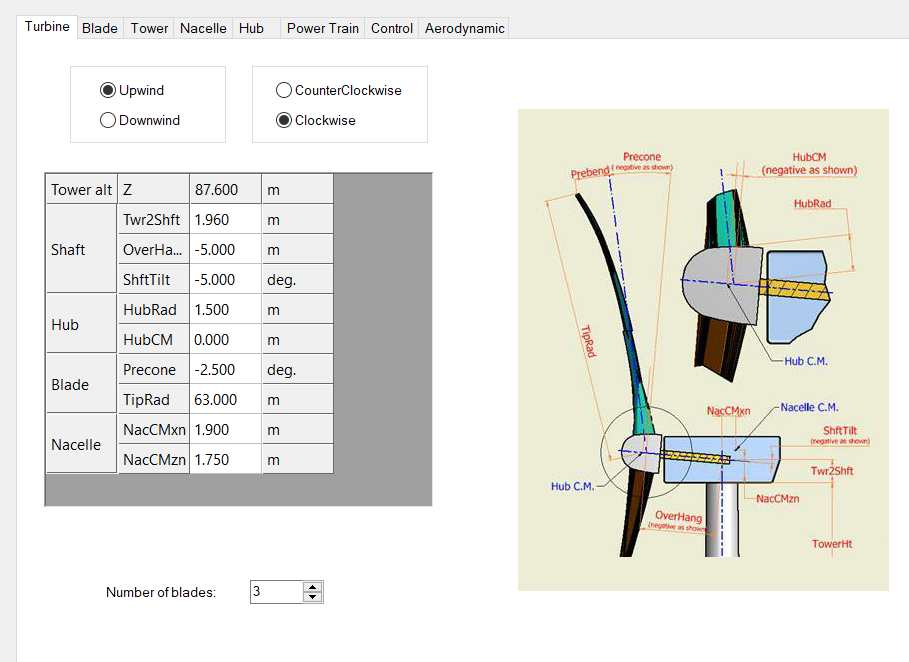Edit the Tower alt Z value 87.600
The image size is (909, 662).
224,189
